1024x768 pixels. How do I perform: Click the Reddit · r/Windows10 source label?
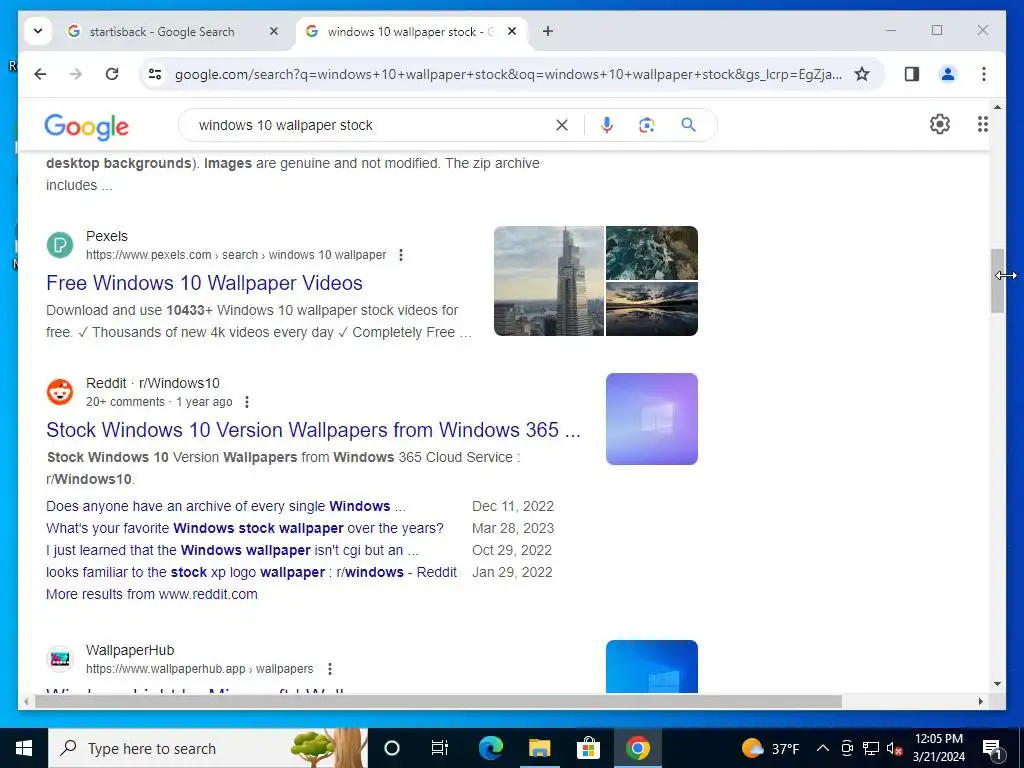153,383
